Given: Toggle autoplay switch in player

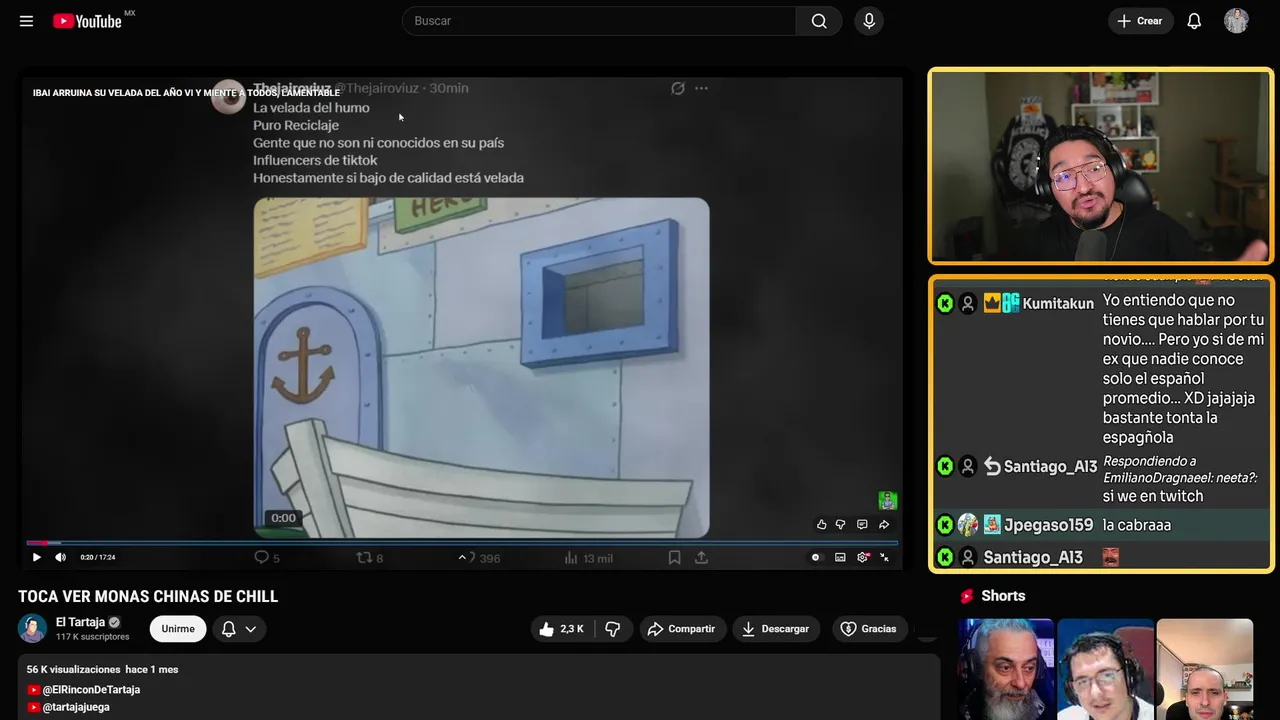Looking at the screenshot, I should click(816, 557).
